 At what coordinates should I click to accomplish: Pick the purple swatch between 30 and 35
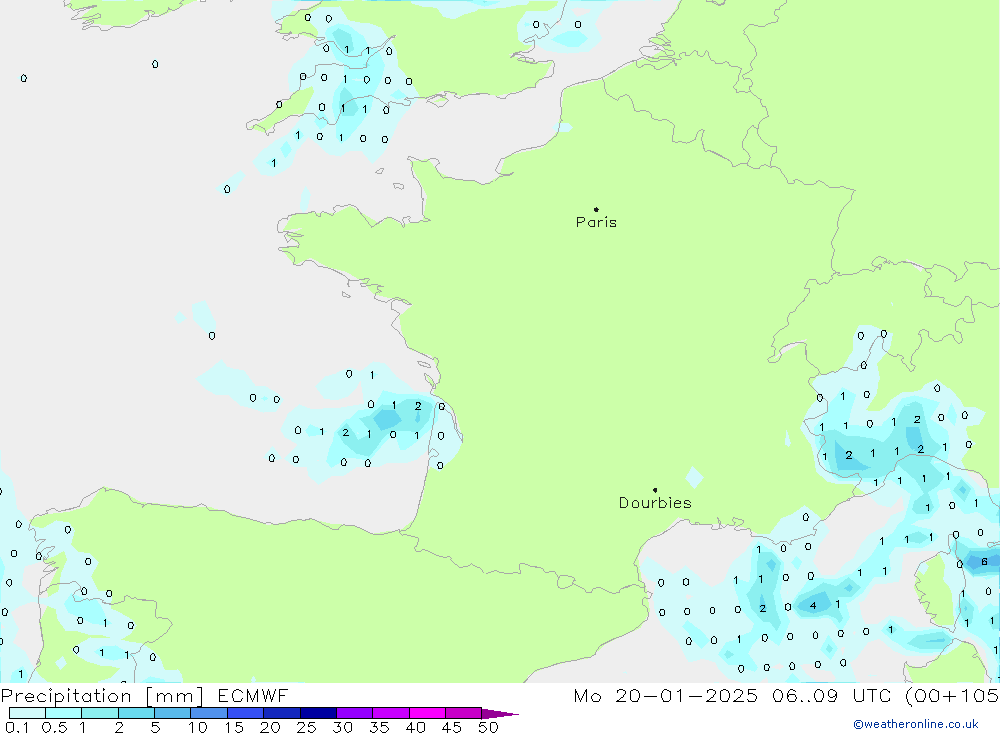click(x=354, y=713)
